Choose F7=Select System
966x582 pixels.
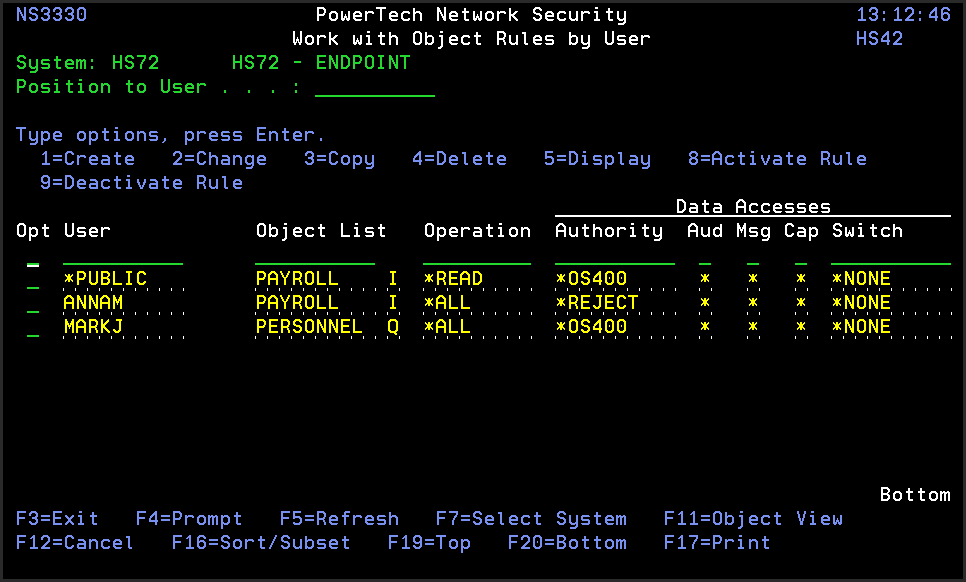531,519
